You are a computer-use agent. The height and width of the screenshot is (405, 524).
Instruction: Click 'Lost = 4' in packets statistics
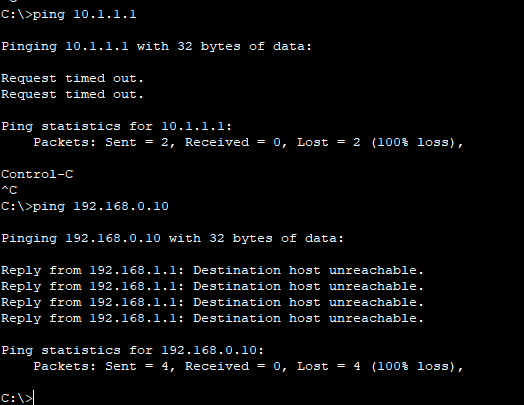(329, 366)
